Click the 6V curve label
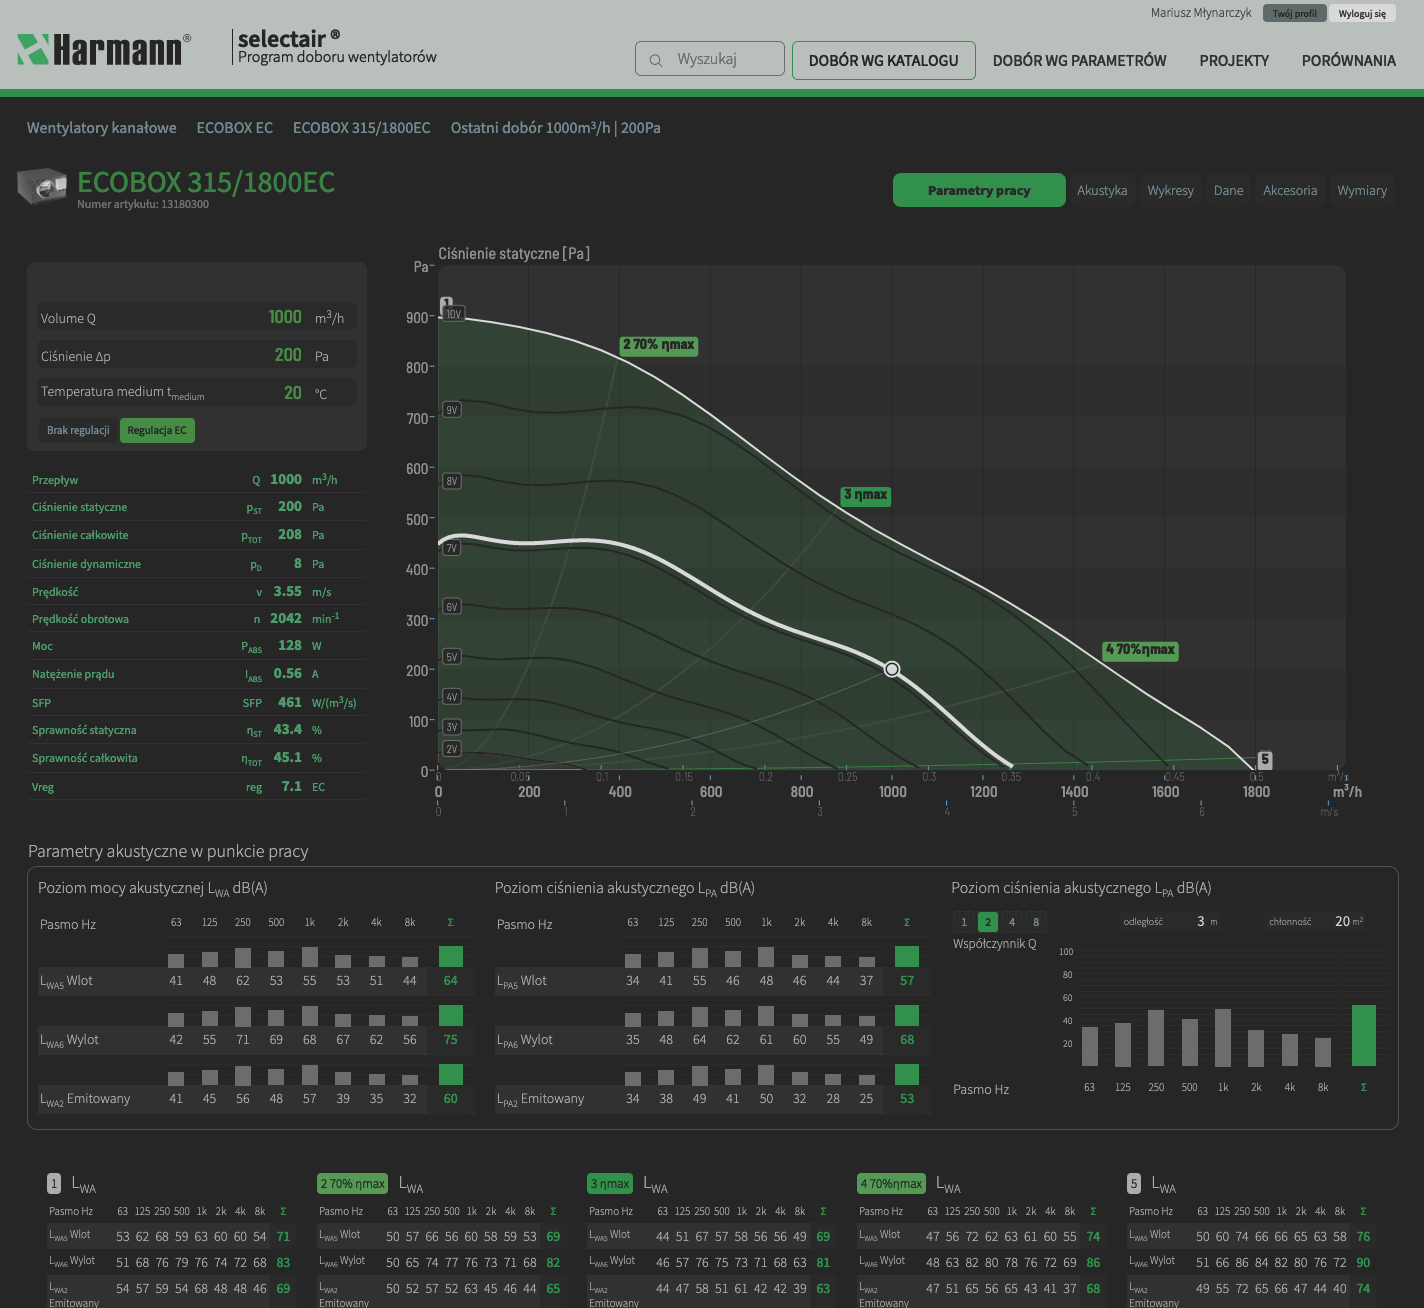Screen dimensions: 1424x1308 coord(452,607)
